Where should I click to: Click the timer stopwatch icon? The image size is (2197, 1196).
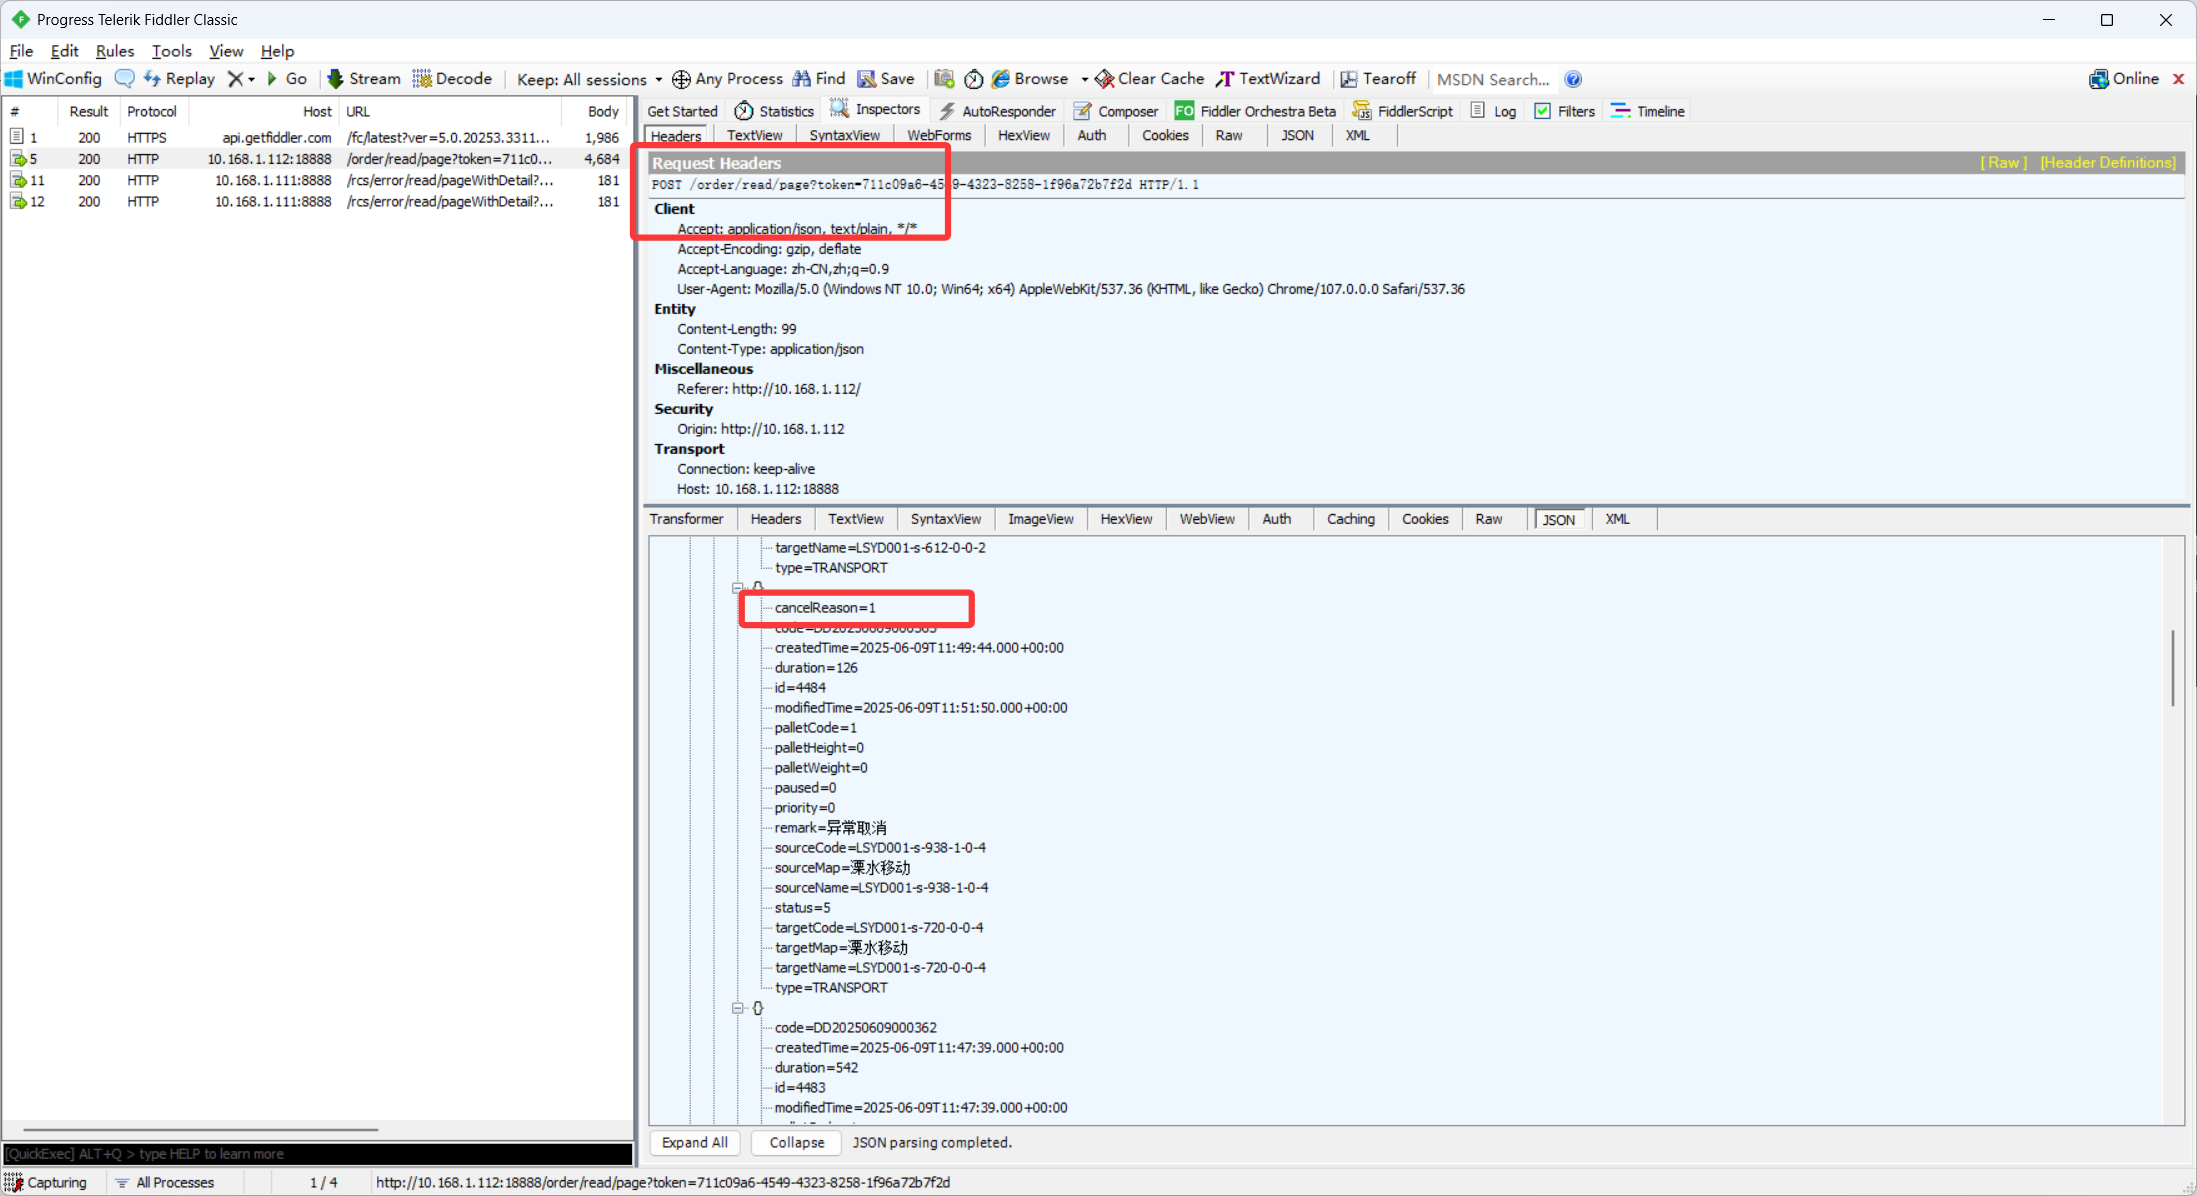tap(973, 79)
